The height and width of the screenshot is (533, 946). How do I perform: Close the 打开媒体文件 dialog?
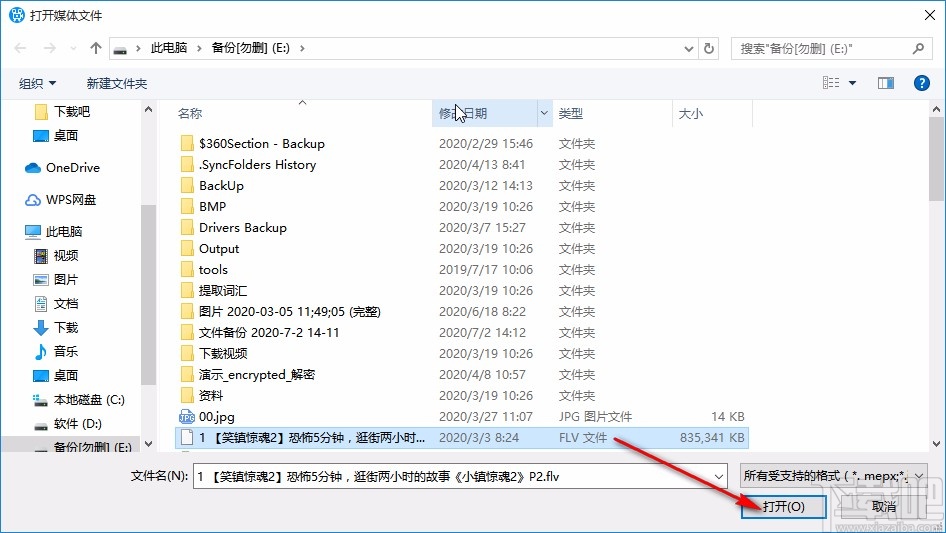pos(930,15)
